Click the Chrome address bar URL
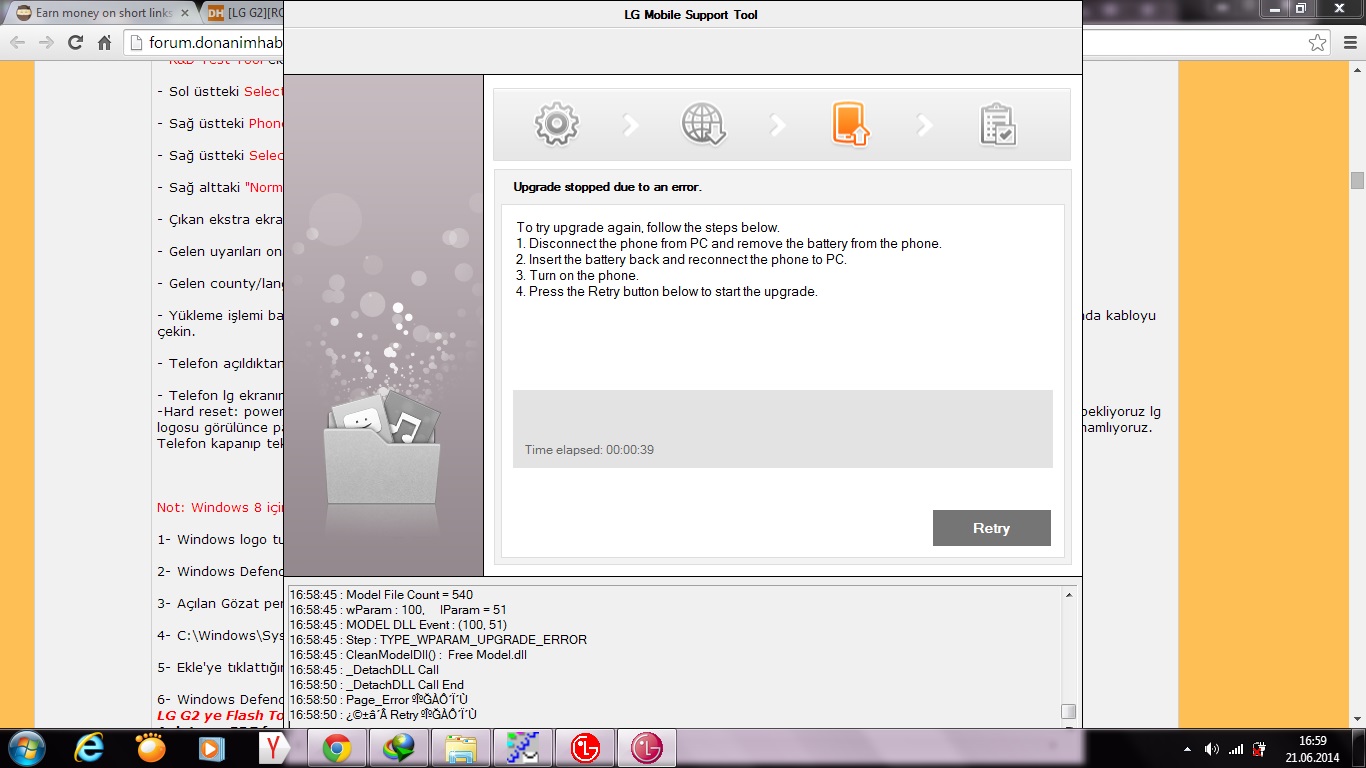The height and width of the screenshot is (768, 1366). tap(215, 43)
